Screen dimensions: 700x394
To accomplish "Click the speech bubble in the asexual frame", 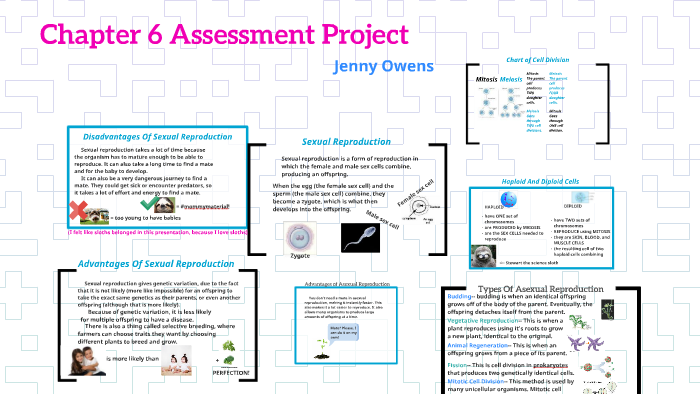I will (343, 333).
